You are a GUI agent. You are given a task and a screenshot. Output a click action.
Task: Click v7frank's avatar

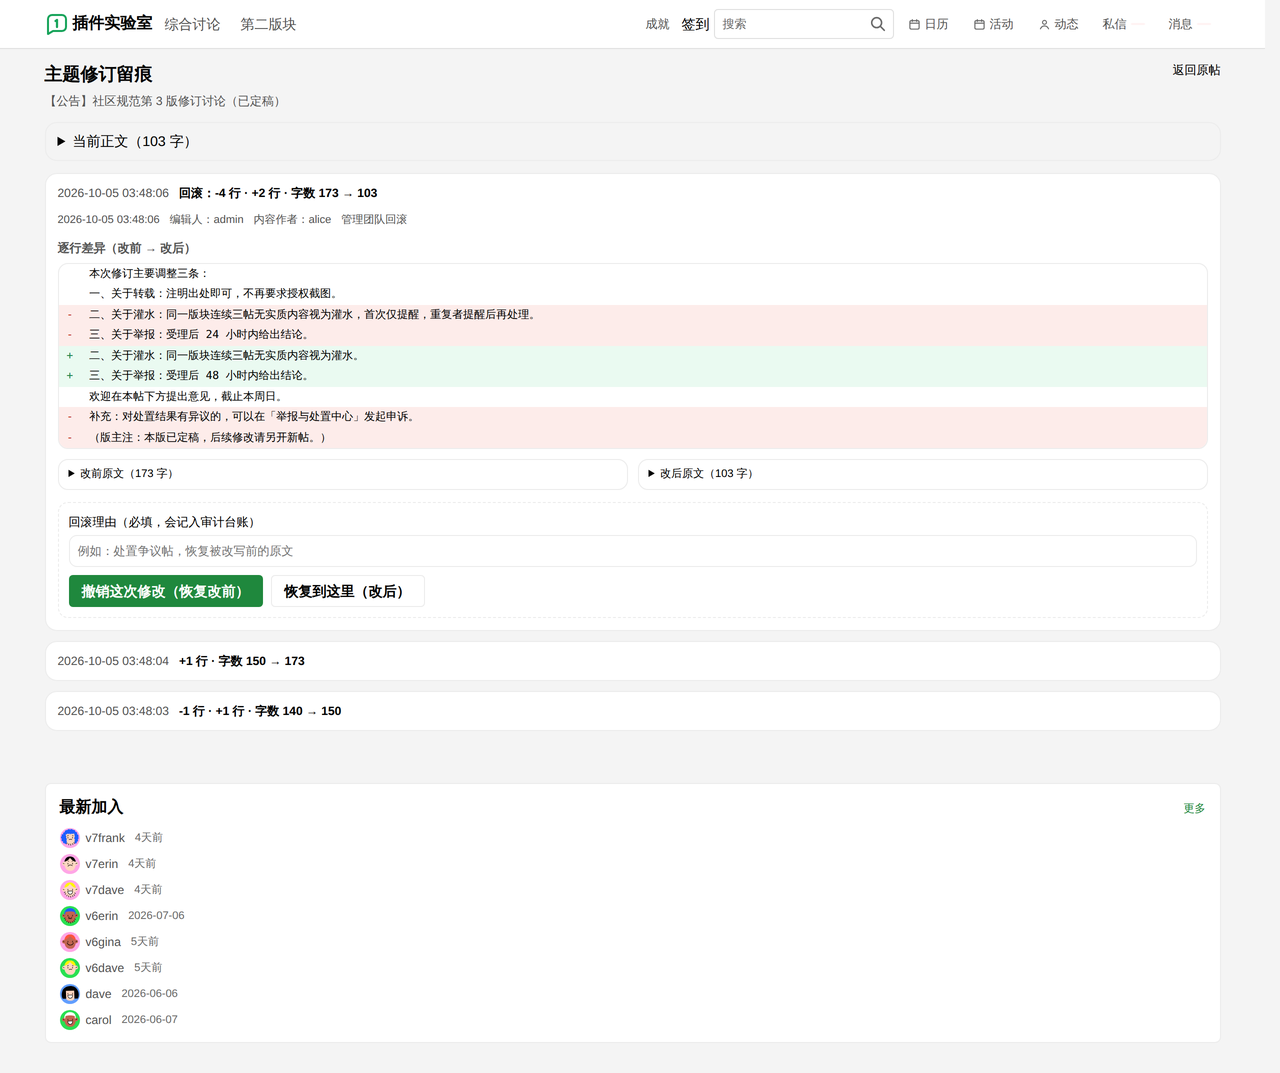70,838
